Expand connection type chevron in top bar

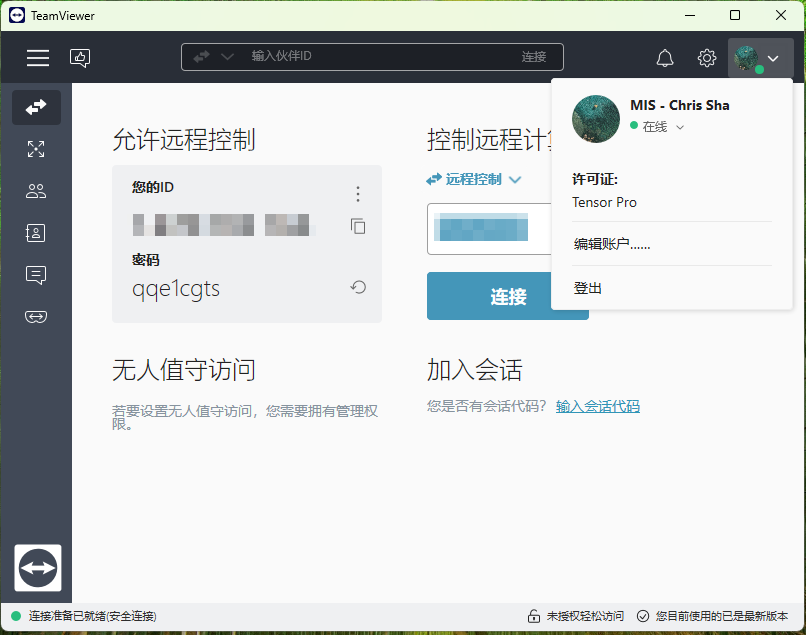pyautogui.click(x=227, y=57)
